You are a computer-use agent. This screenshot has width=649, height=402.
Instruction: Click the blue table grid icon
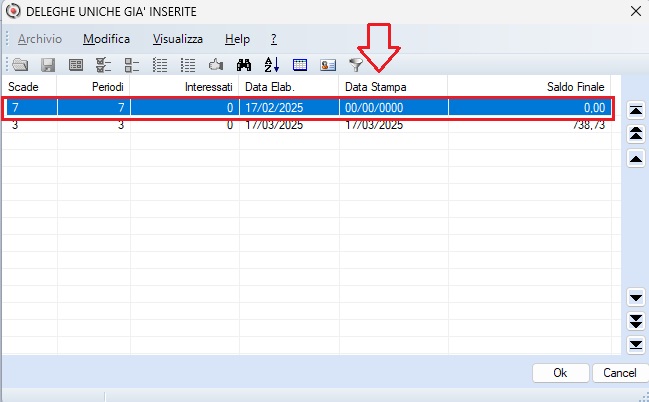(300, 65)
